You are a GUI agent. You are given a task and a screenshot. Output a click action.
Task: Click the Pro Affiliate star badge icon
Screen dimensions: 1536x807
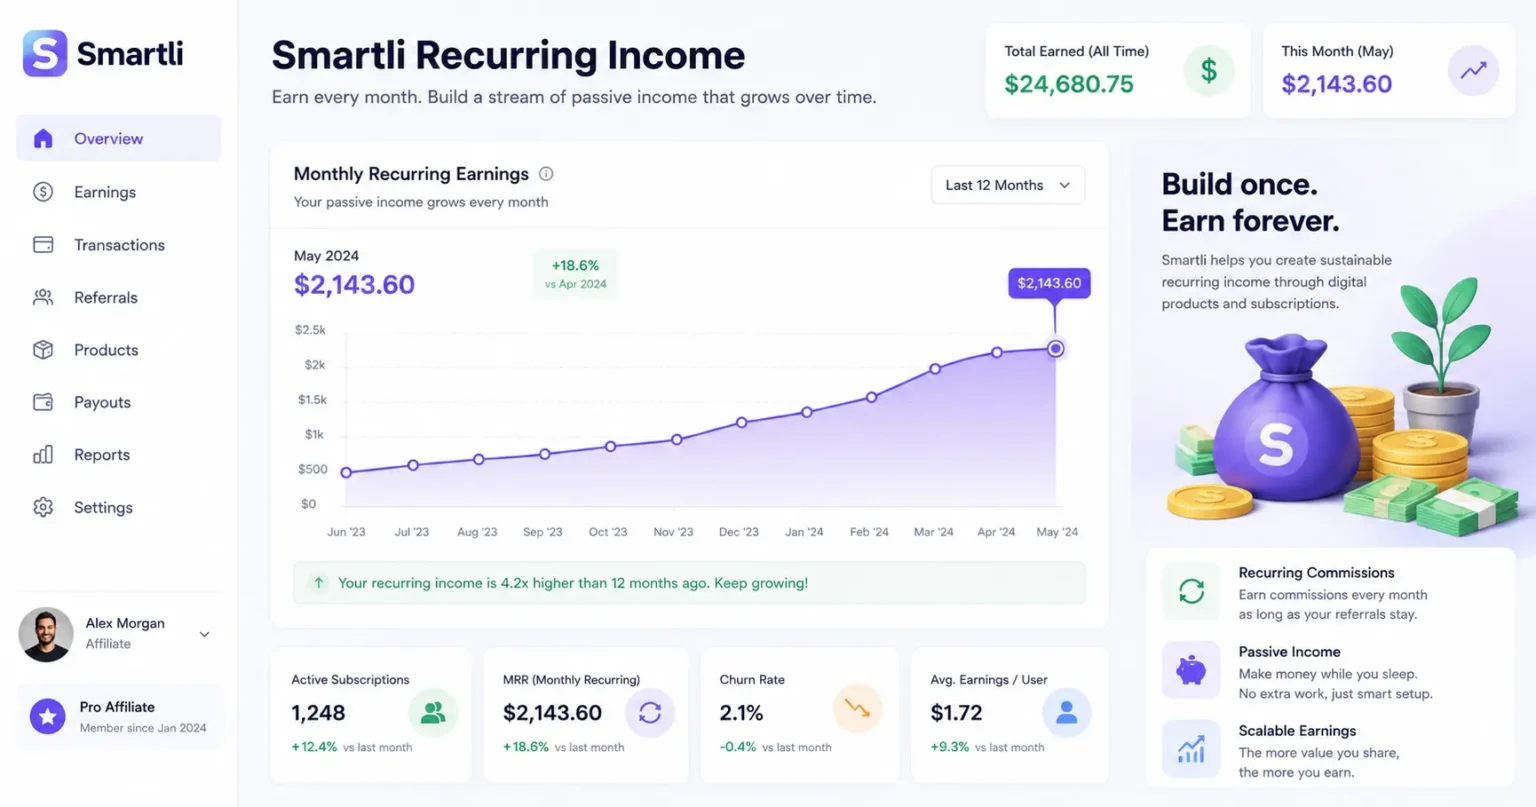[x=47, y=716]
